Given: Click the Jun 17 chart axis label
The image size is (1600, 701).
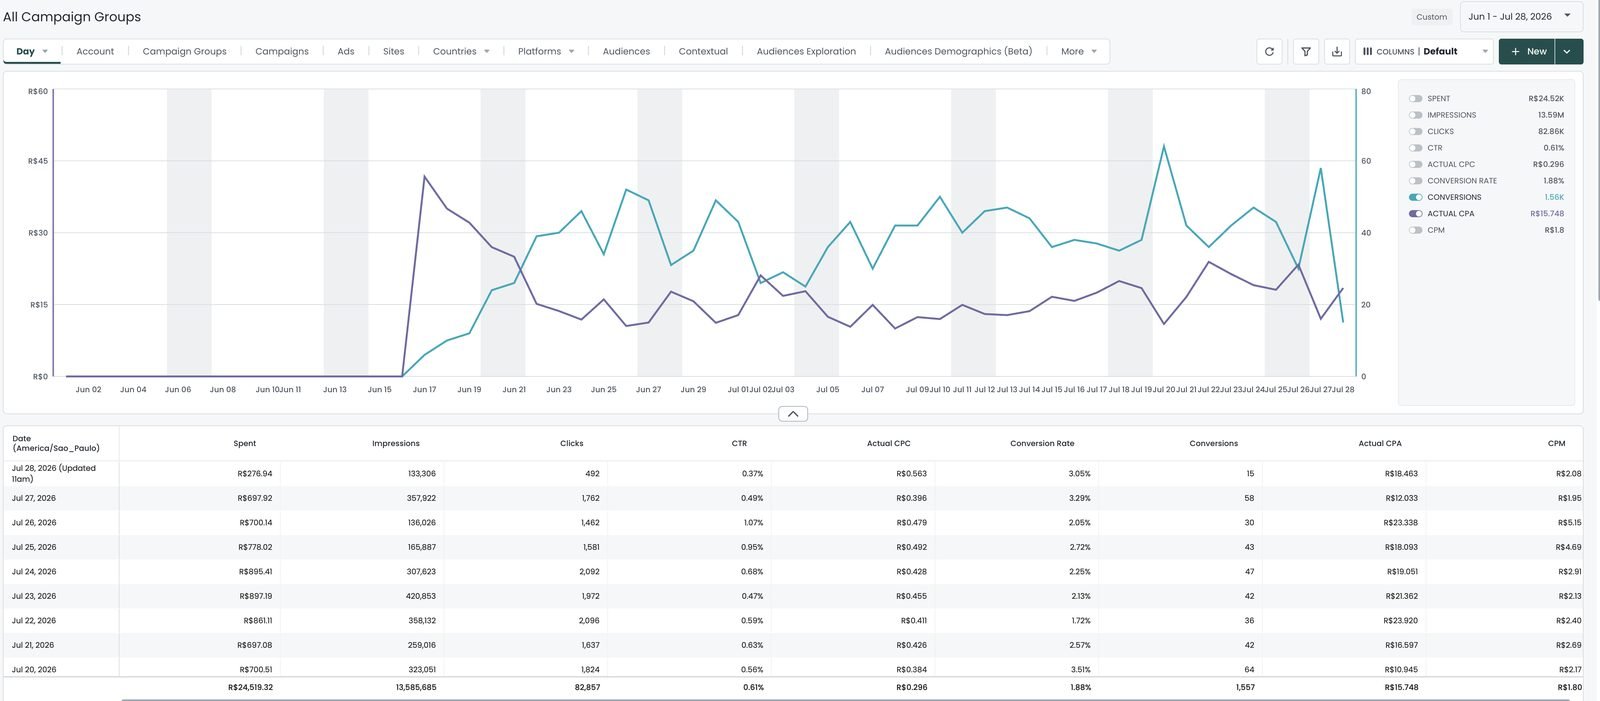Looking at the screenshot, I should pyautogui.click(x=425, y=390).
